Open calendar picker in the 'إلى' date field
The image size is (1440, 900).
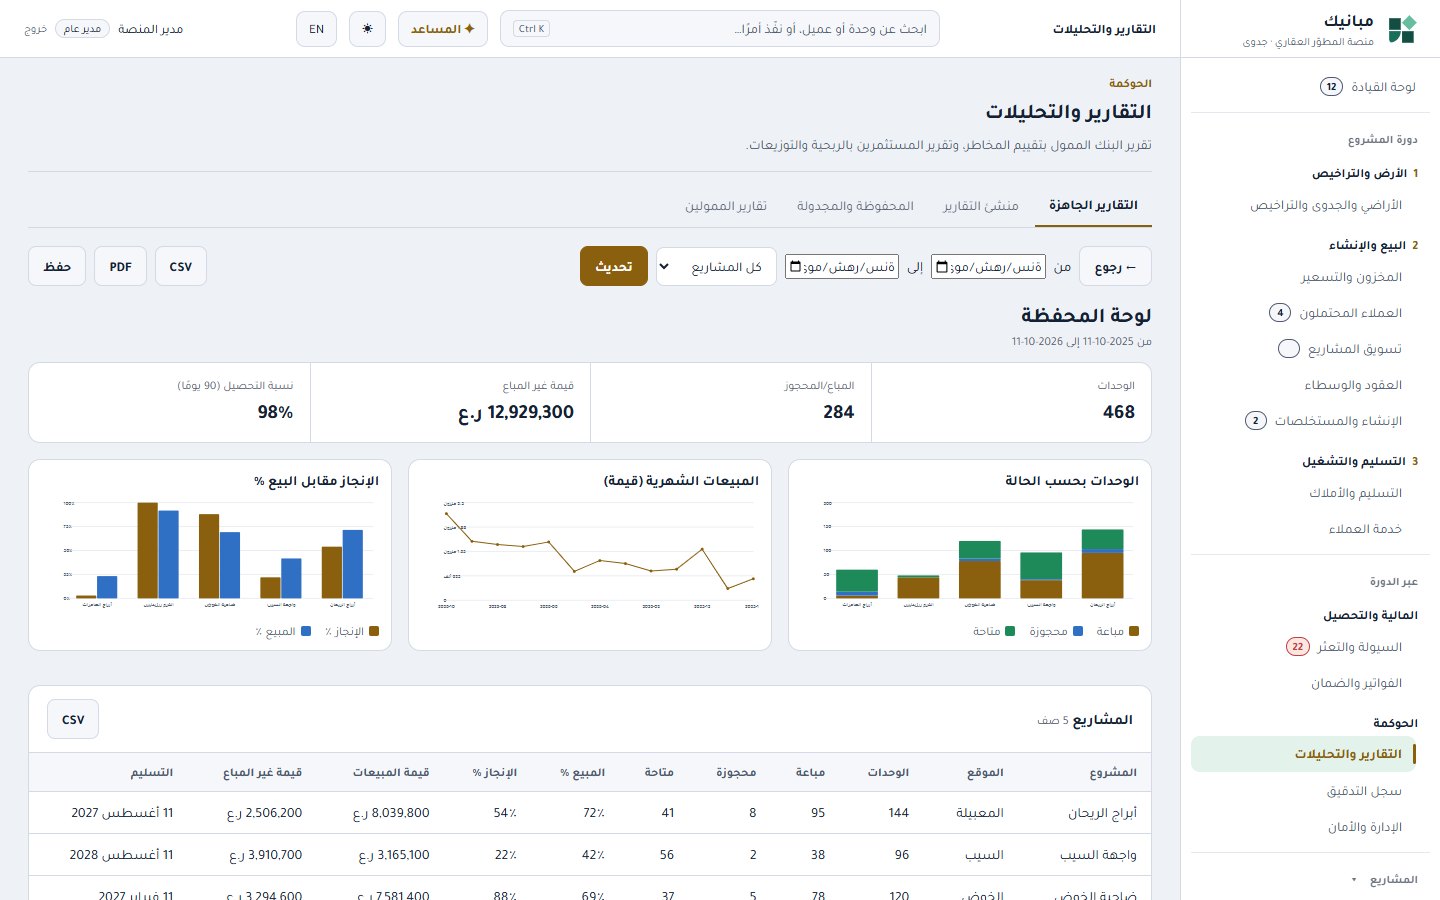pos(795,267)
